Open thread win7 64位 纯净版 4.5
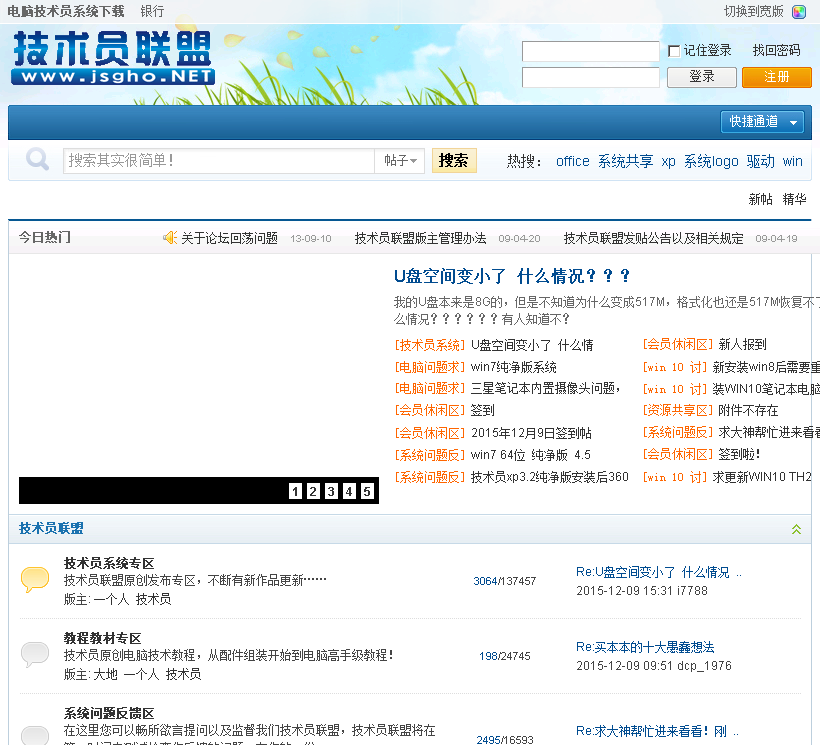 pyautogui.click(x=530, y=455)
